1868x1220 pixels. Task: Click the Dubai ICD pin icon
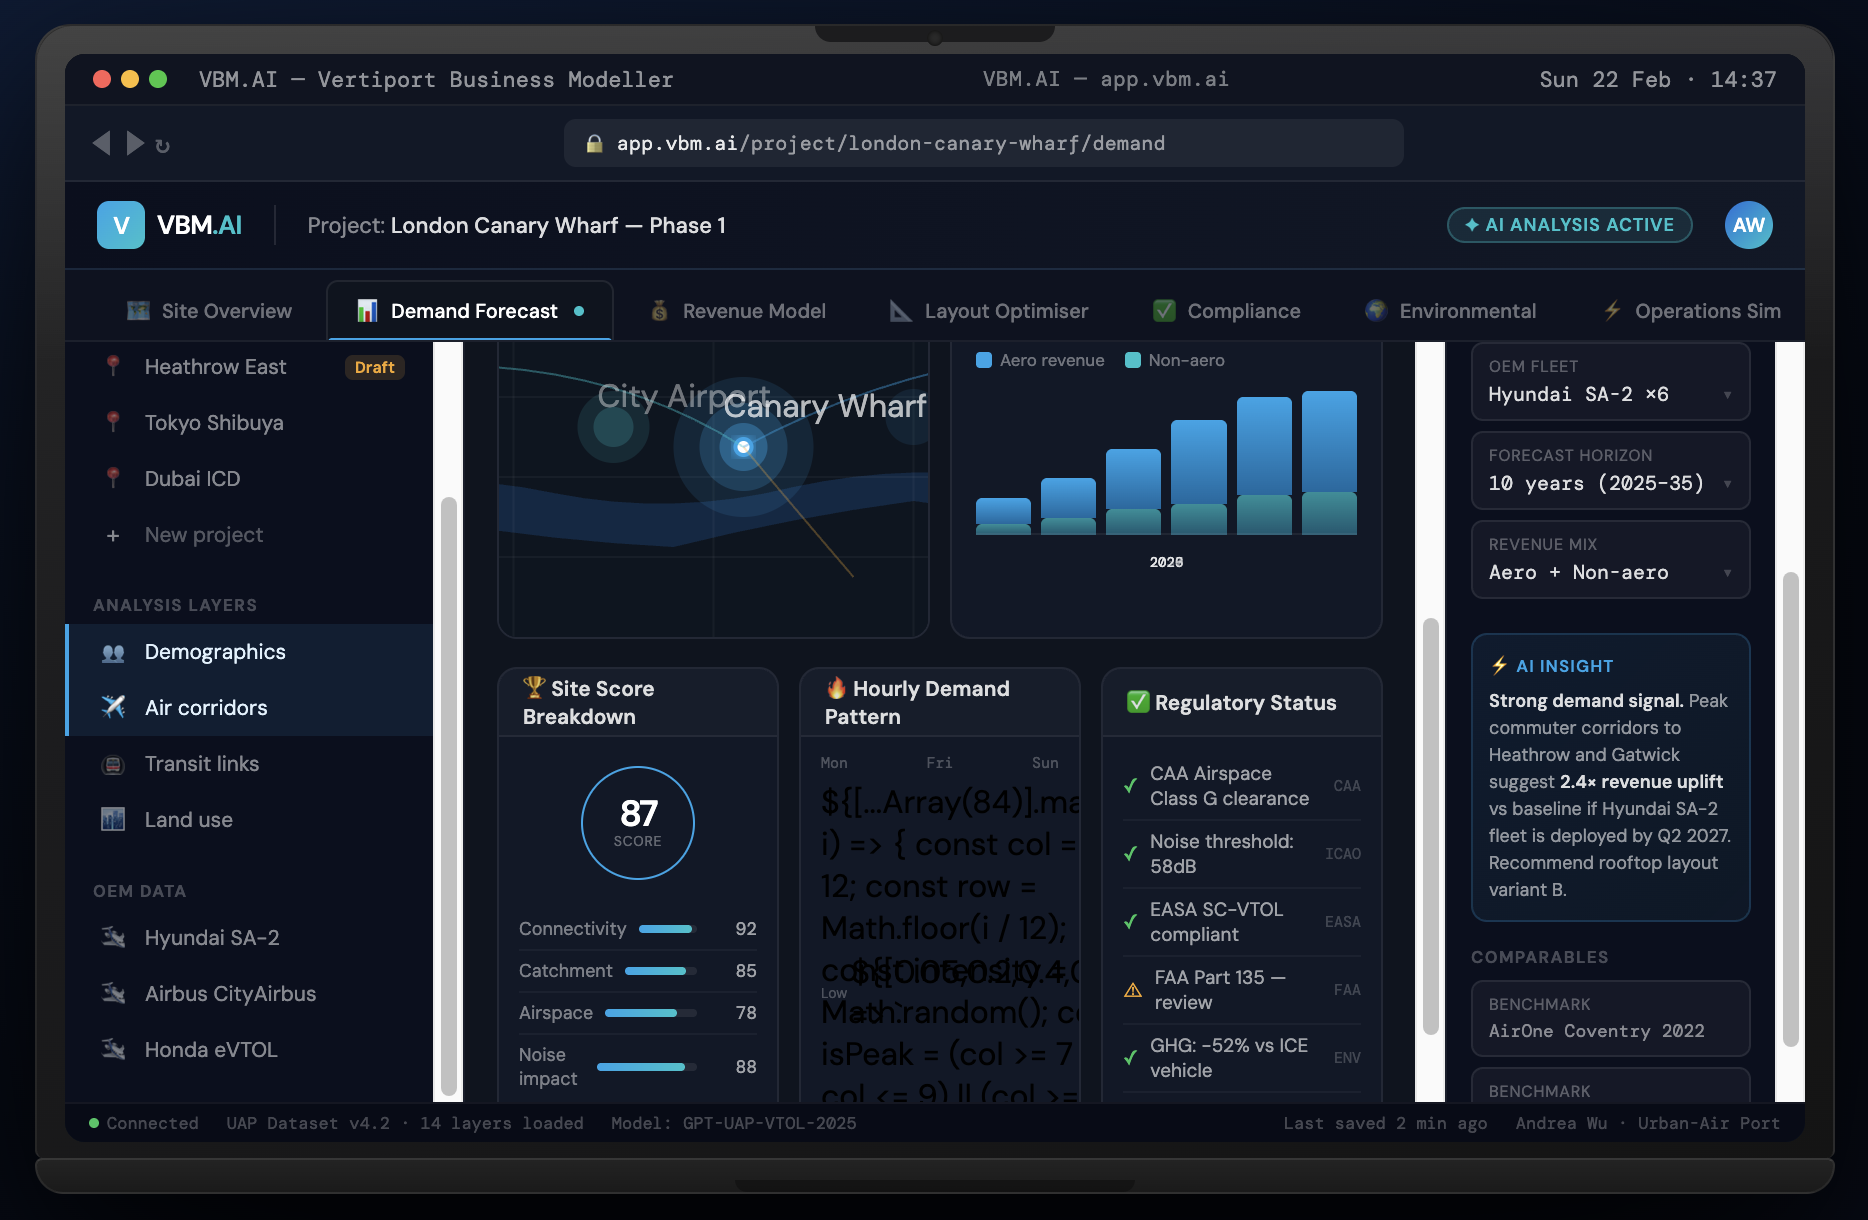(113, 479)
